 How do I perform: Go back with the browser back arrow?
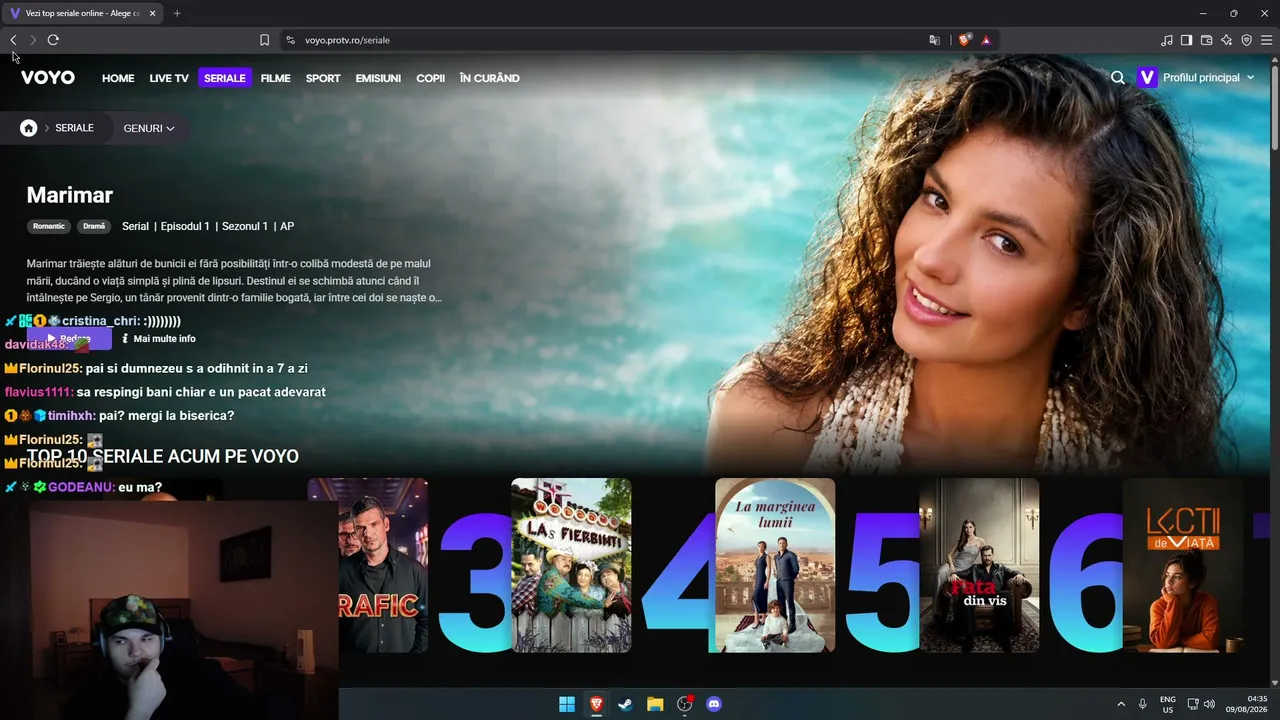13,40
